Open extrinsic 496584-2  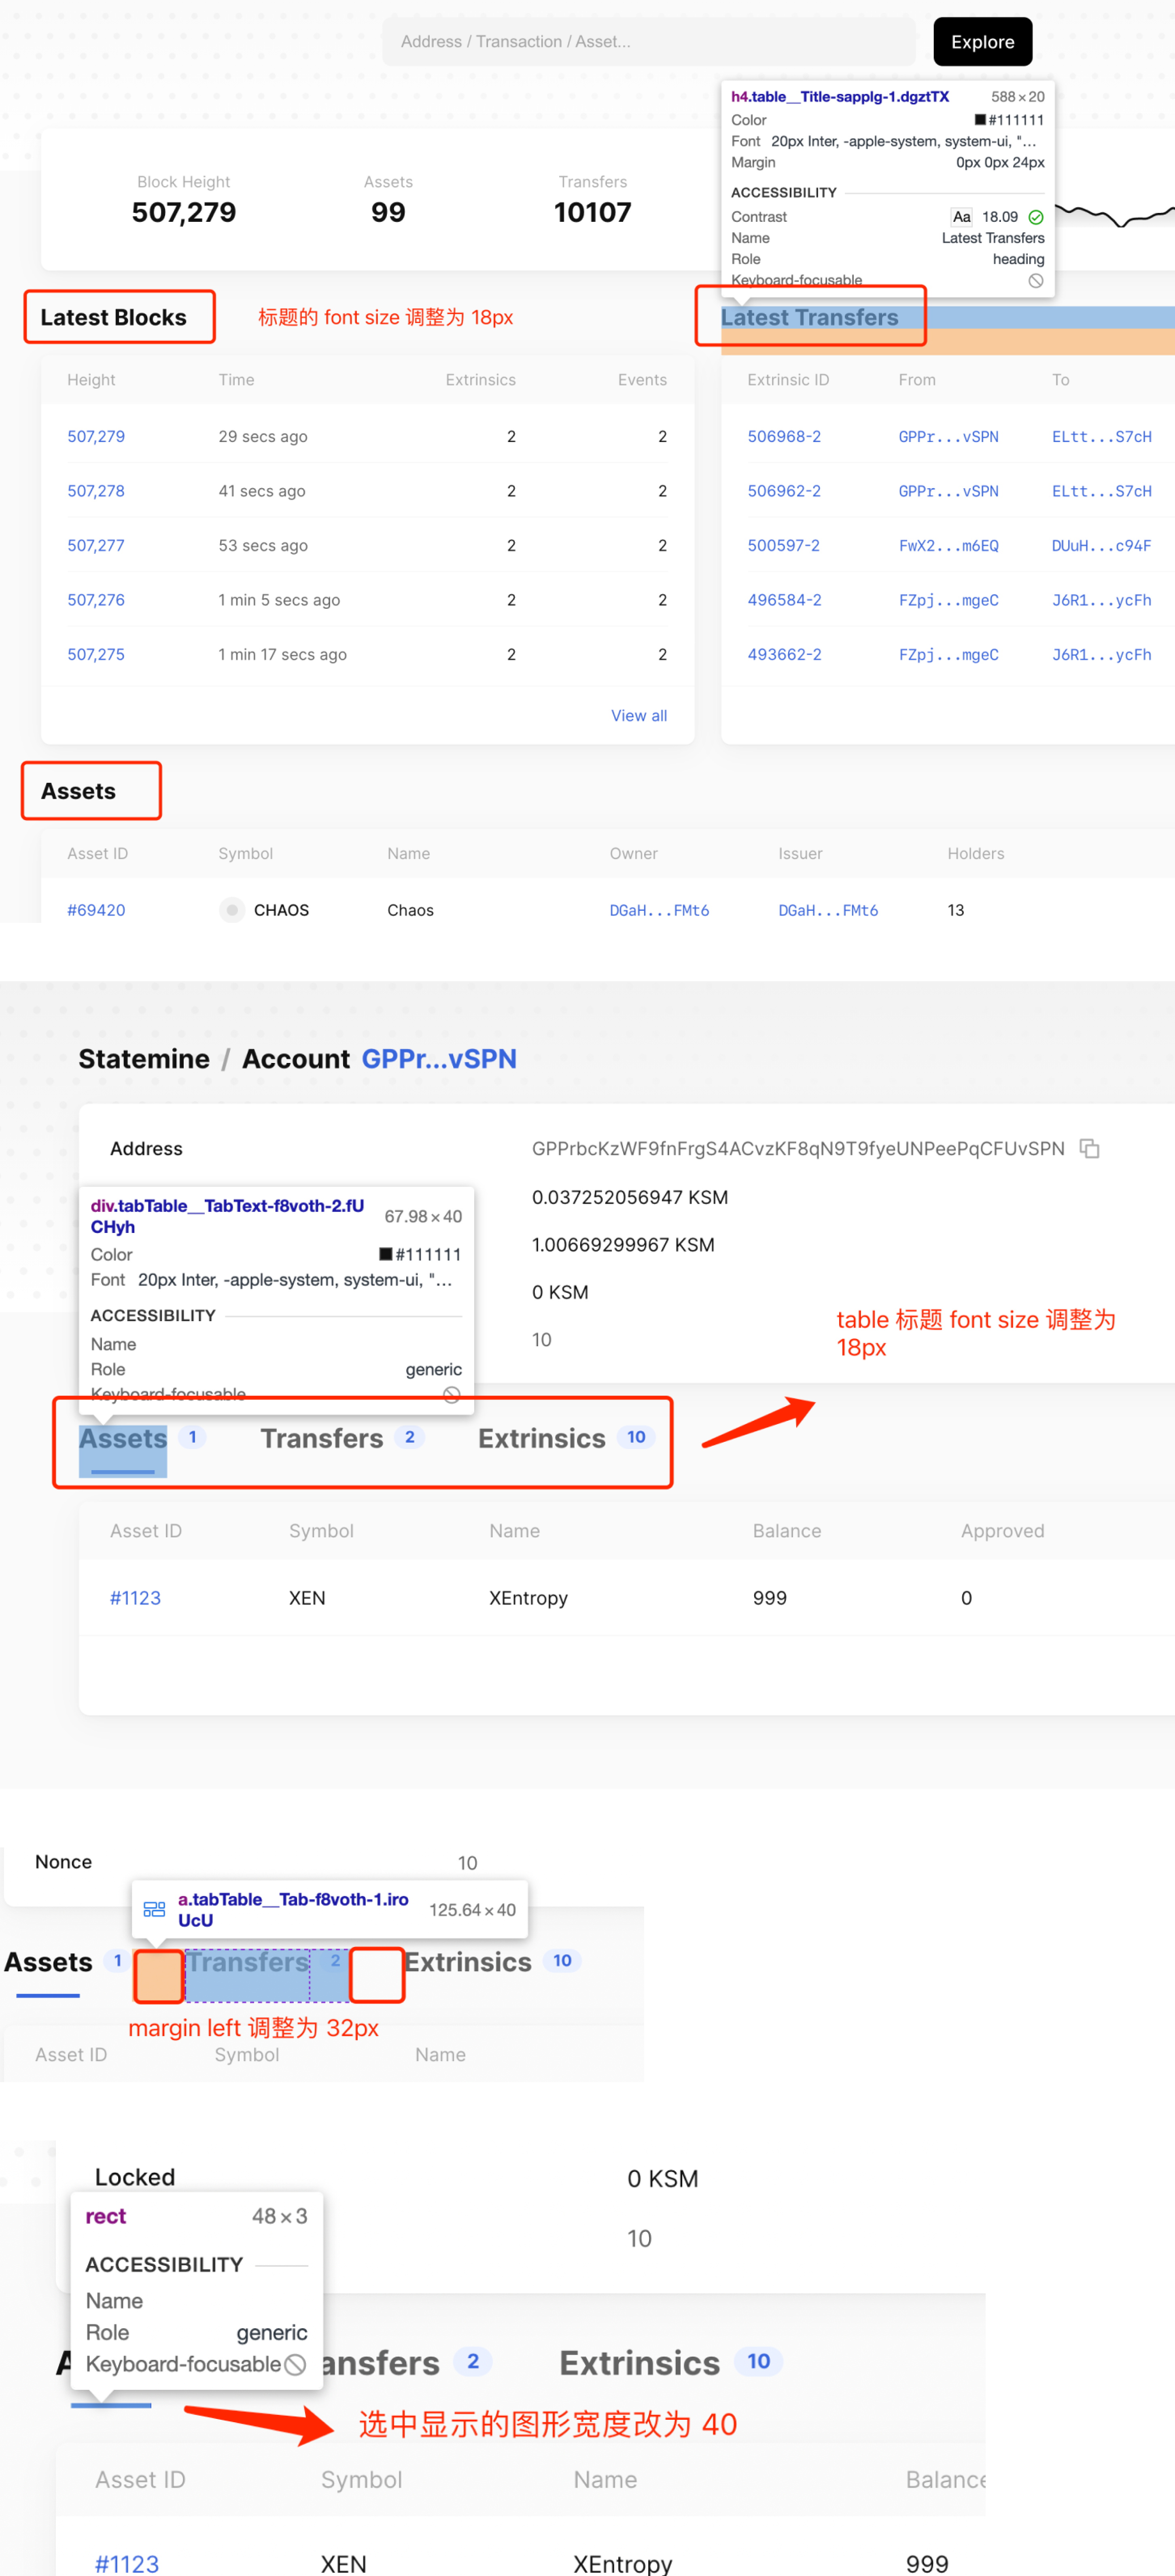[x=784, y=600]
